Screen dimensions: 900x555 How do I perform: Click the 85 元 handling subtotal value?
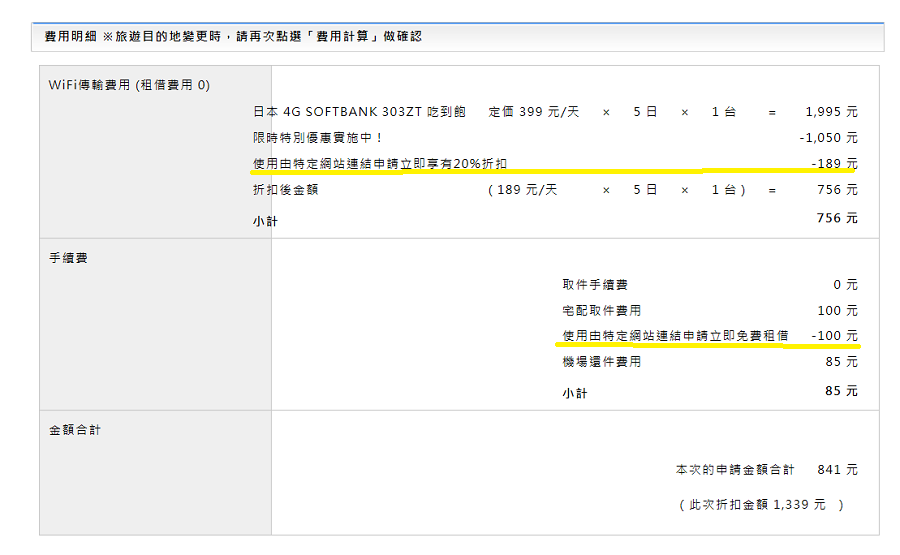click(841, 391)
